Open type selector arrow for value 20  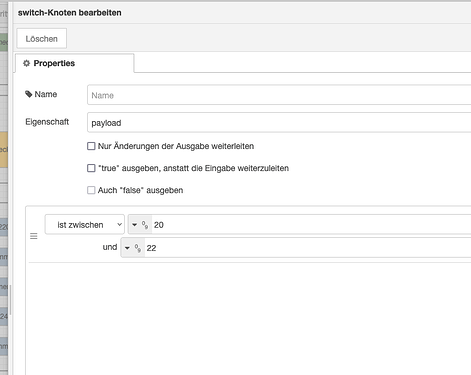(x=134, y=225)
